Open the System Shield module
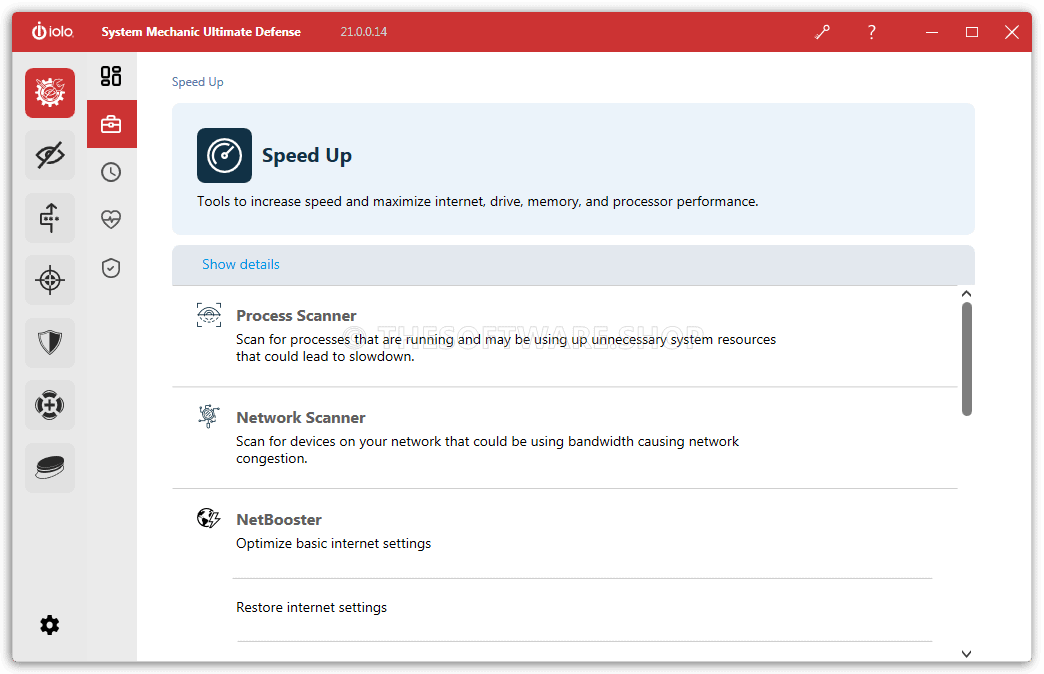The height and width of the screenshot is (674, 1044). [50, 342]
